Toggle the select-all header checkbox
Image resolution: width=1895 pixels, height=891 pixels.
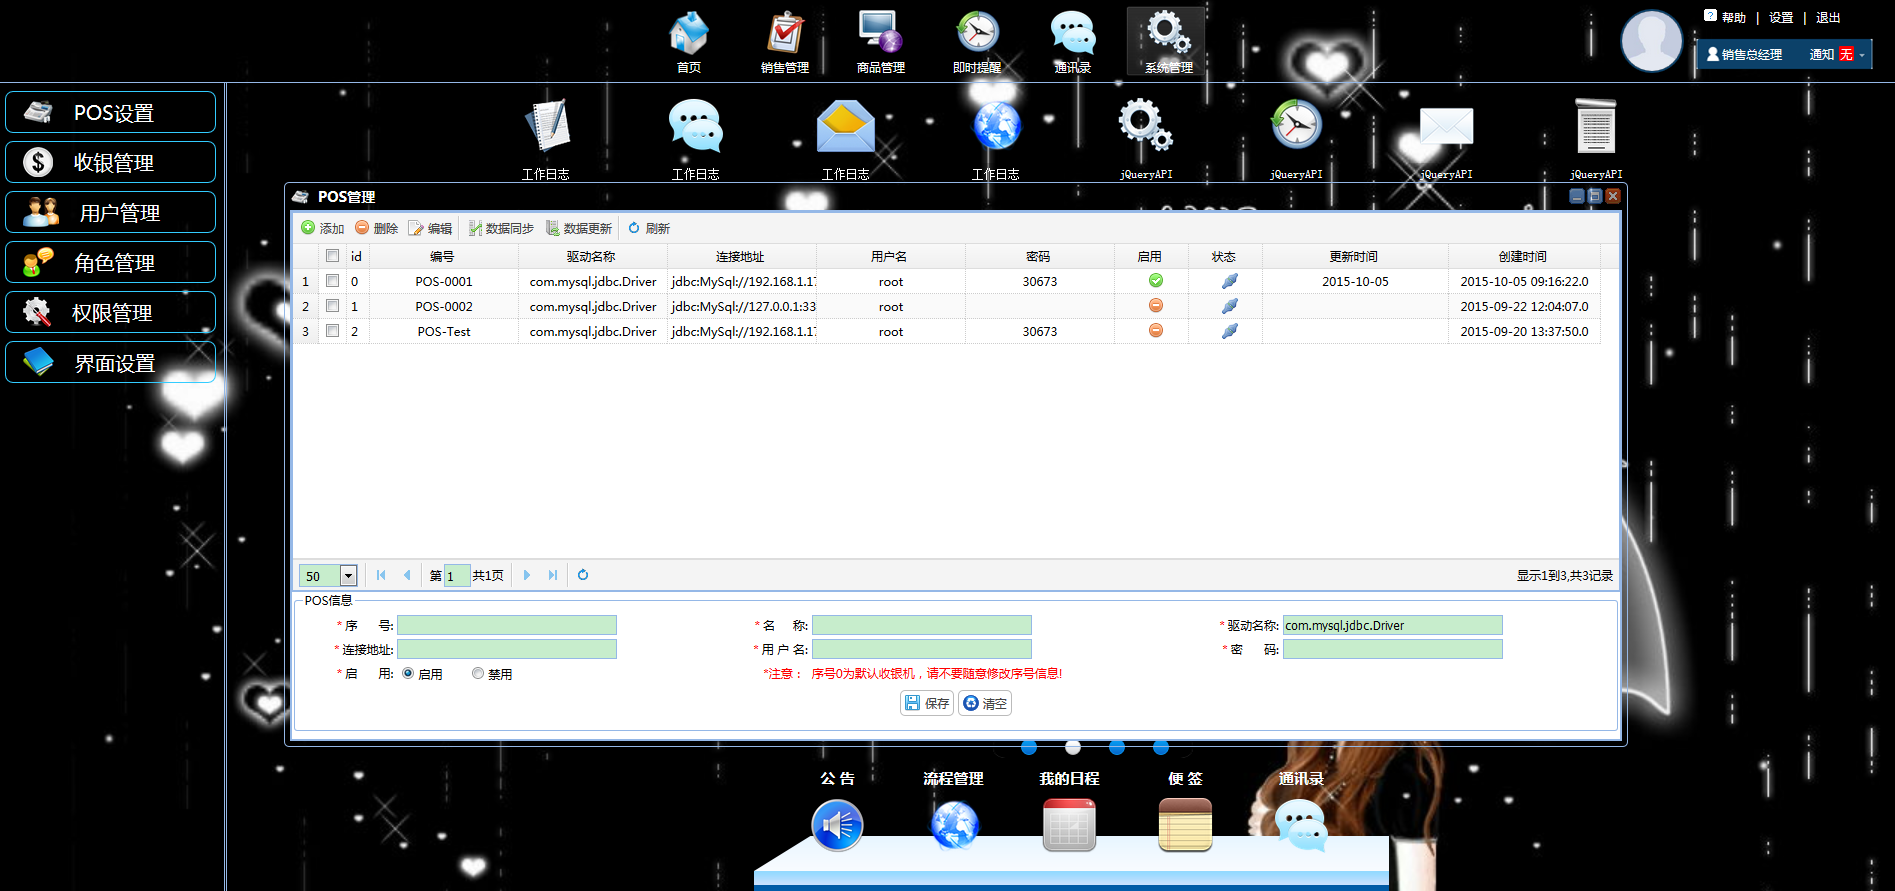(x=332, y=256)
